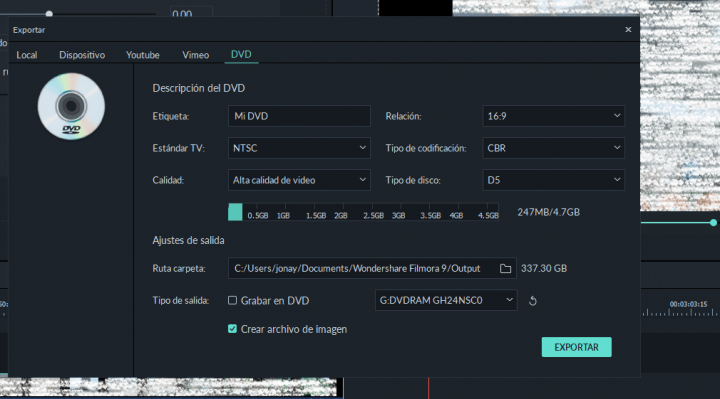This screenshot has width=720, height=399.
Task: Close the Exportar dialog
Action: click(628, 30)
